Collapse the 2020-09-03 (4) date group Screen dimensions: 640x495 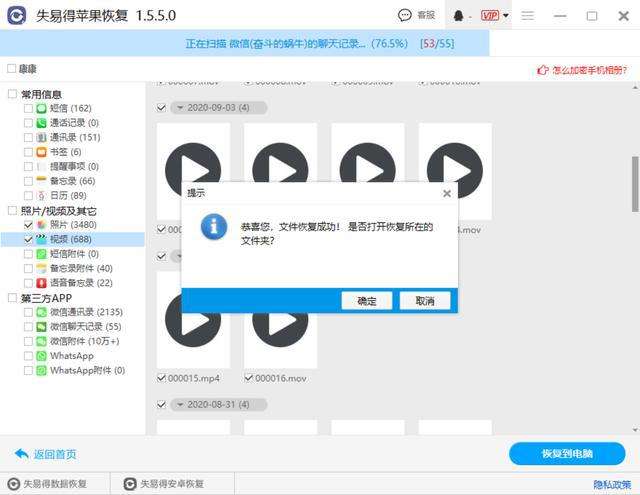coord(180,108)
